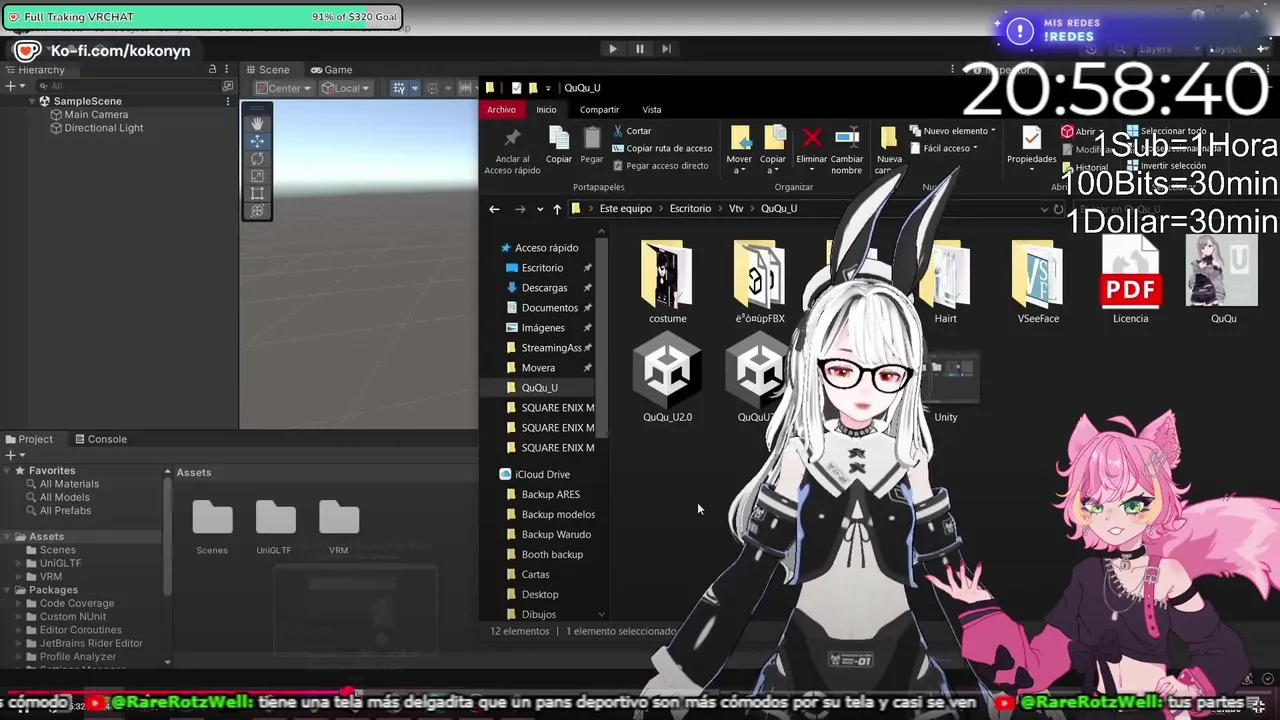
Task: Select Directional Light in the Hierarchy
Action: 103,128
